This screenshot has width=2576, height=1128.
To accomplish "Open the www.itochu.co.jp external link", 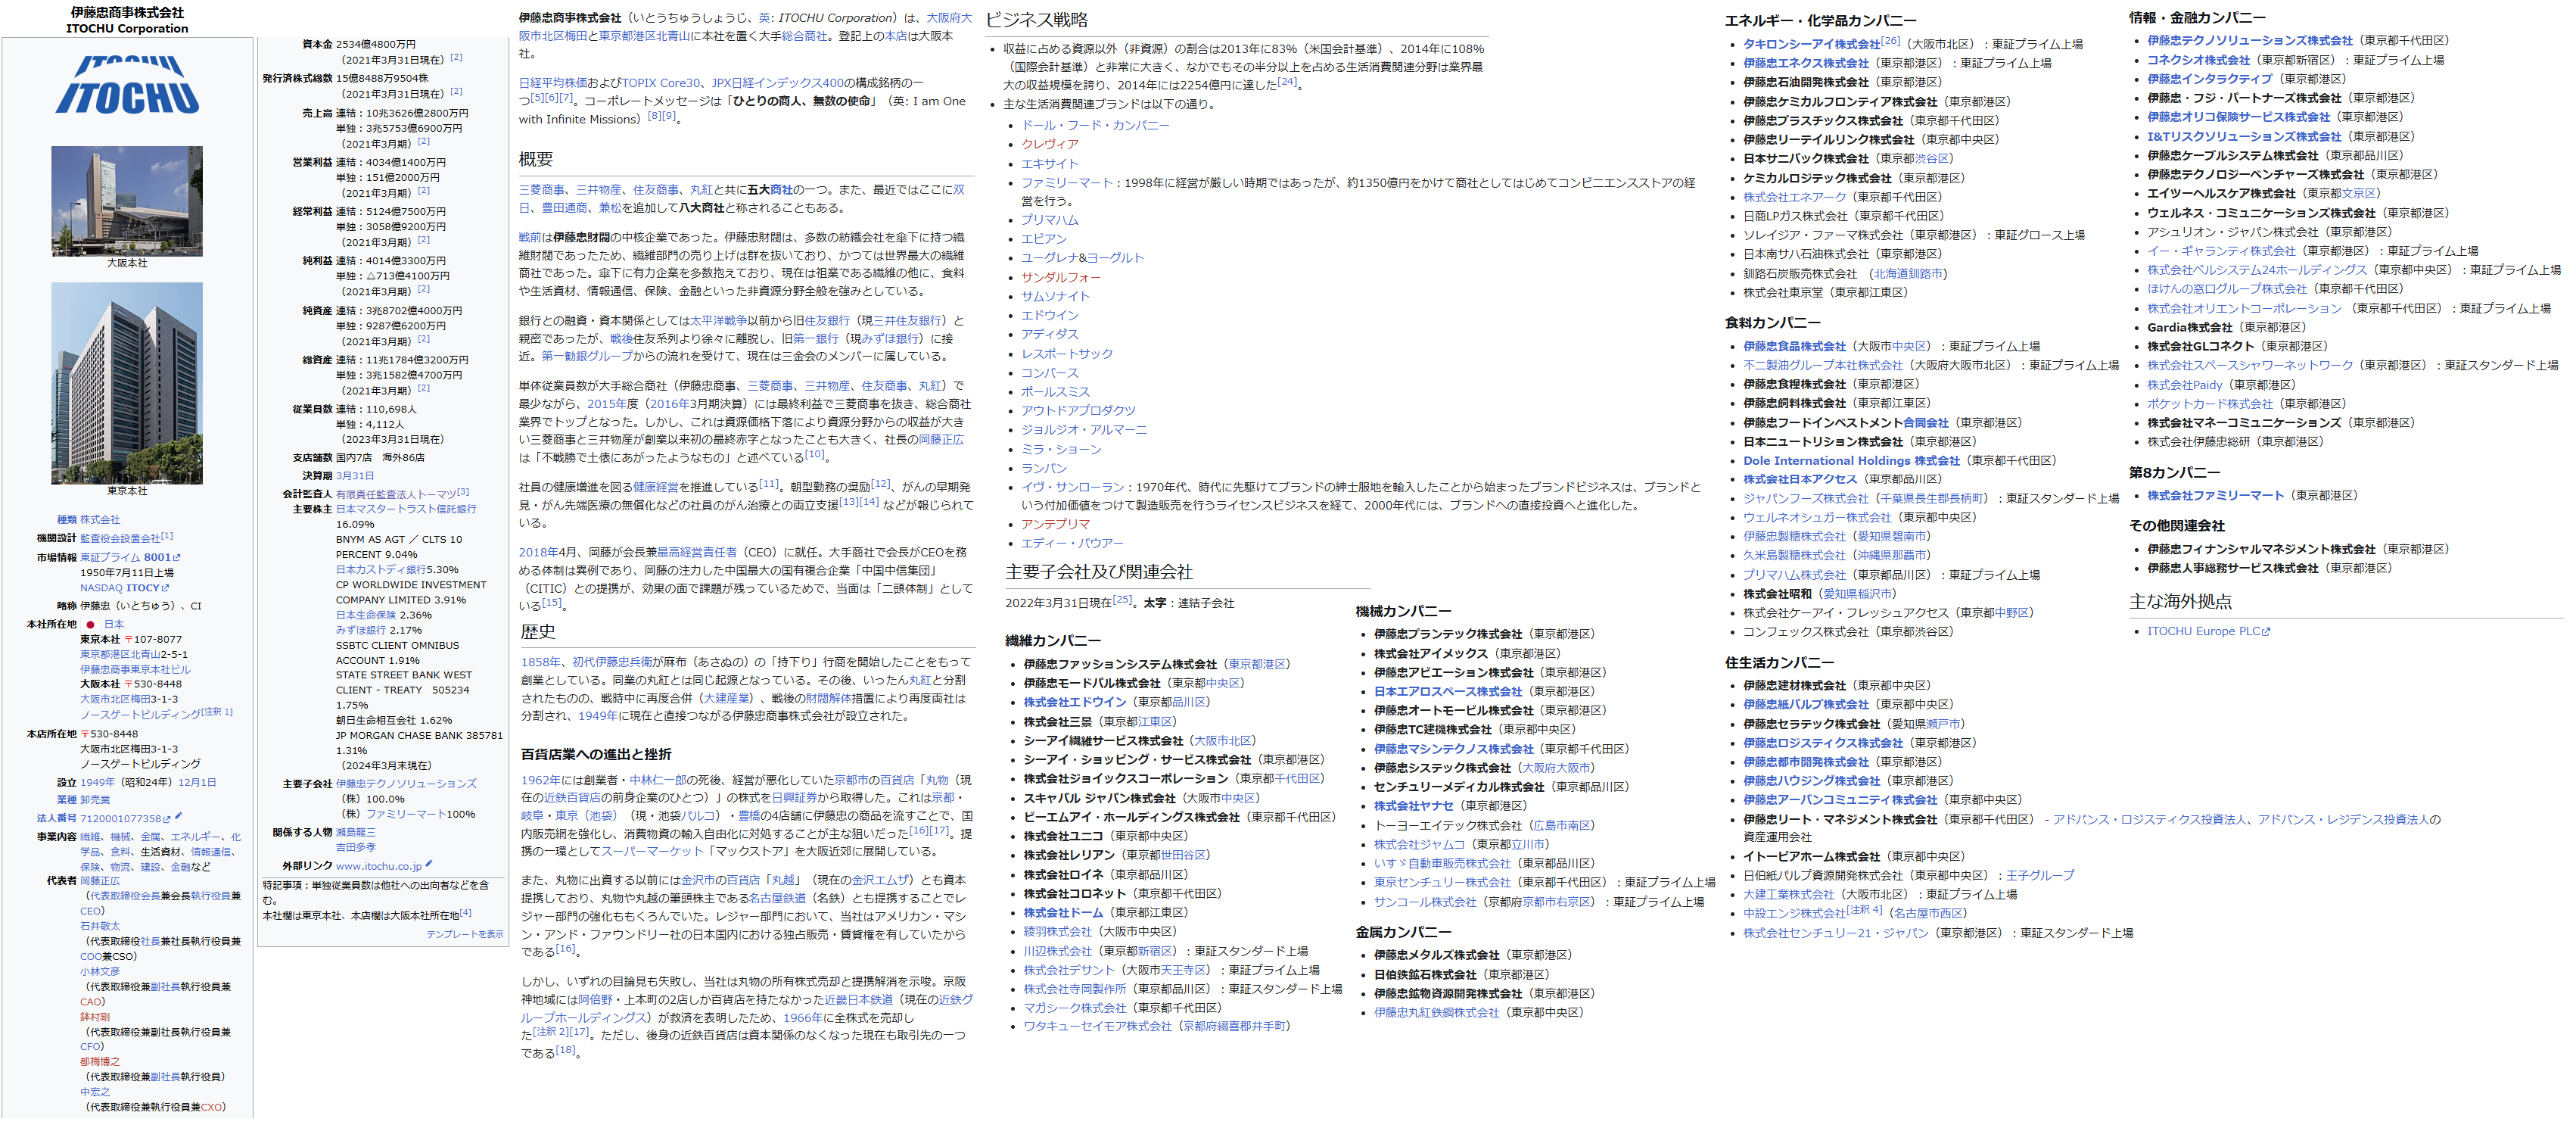I will click(x=379, y=866).
